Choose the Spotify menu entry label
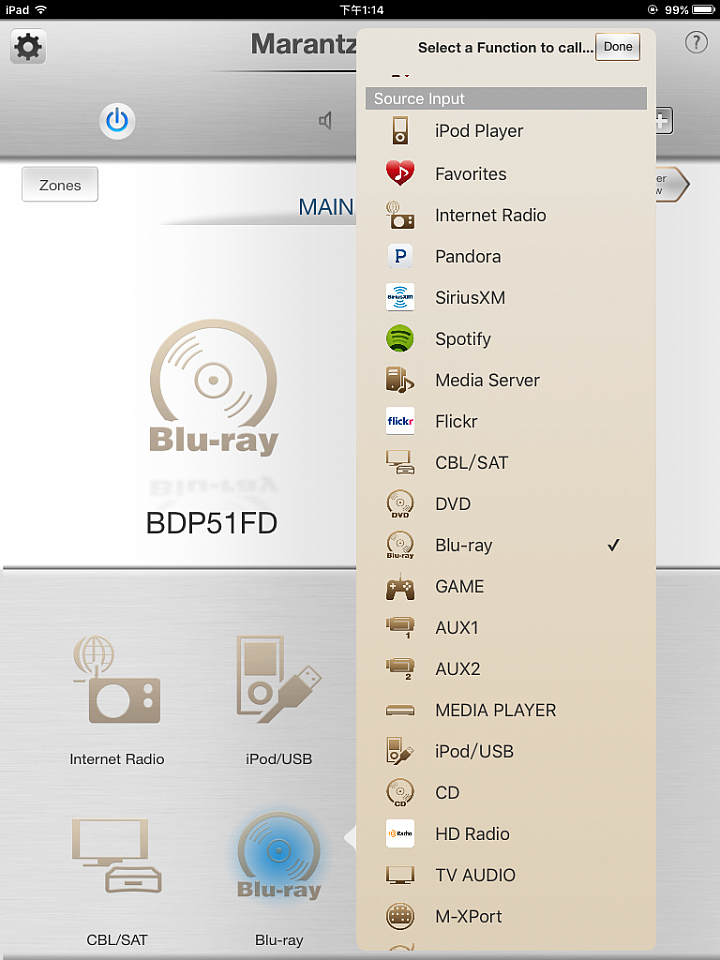 click(x=463, y=339)
